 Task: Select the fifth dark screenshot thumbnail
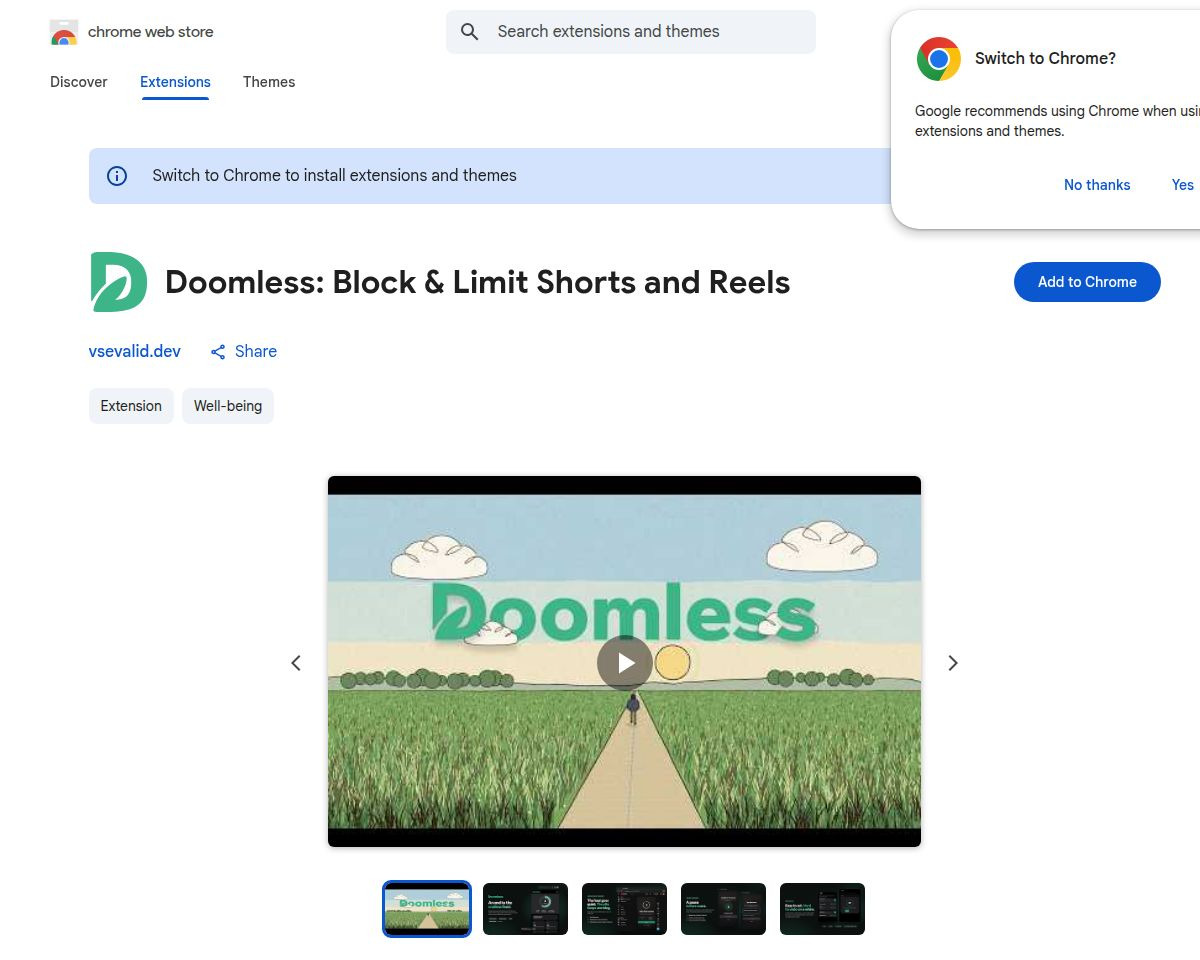[x=822, y=909]
